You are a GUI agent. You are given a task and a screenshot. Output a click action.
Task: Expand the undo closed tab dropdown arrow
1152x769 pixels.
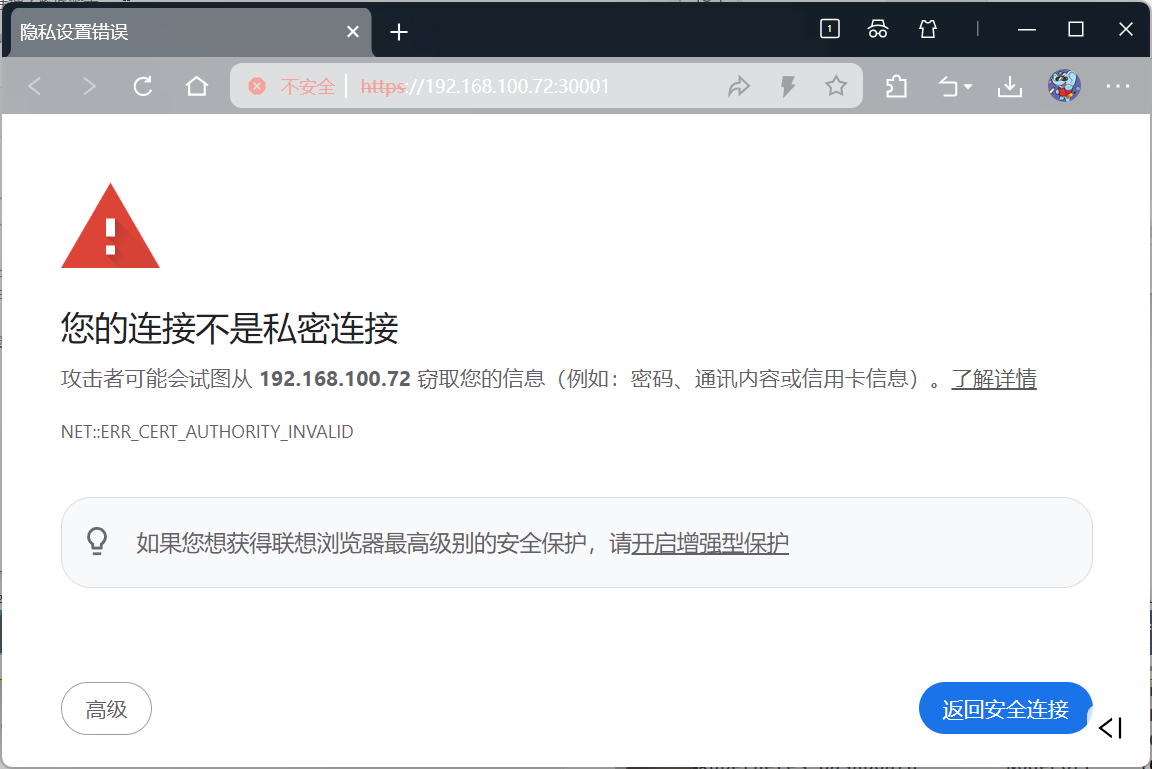tap(968, 87)
